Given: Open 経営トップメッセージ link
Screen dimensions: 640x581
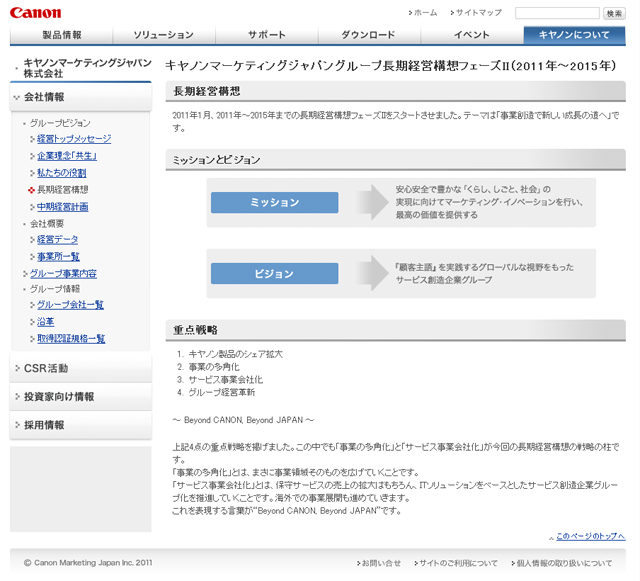Looking at the screenshot, I should tap(74, 139).
